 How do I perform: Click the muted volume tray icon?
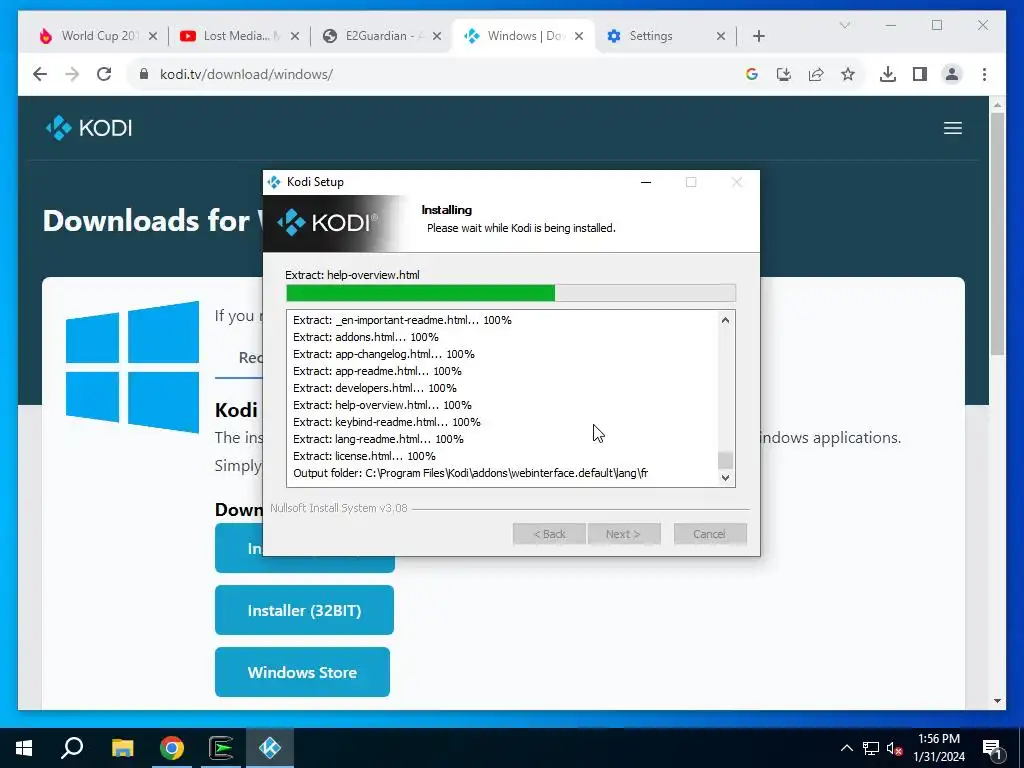tap(895, 748)
